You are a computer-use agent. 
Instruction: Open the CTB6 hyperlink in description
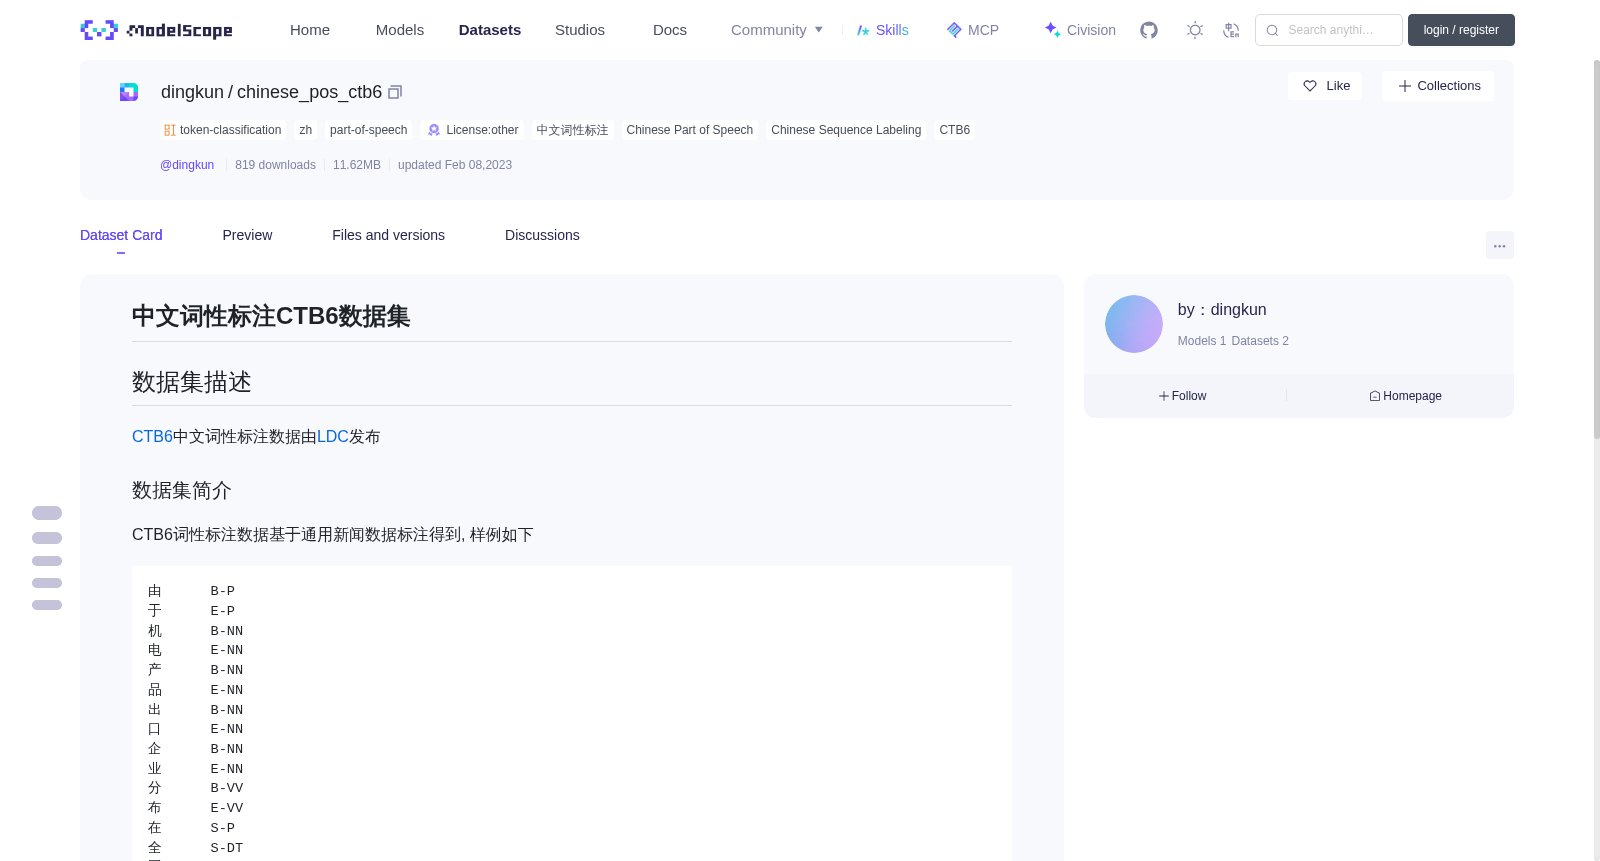tap(152, 437)
